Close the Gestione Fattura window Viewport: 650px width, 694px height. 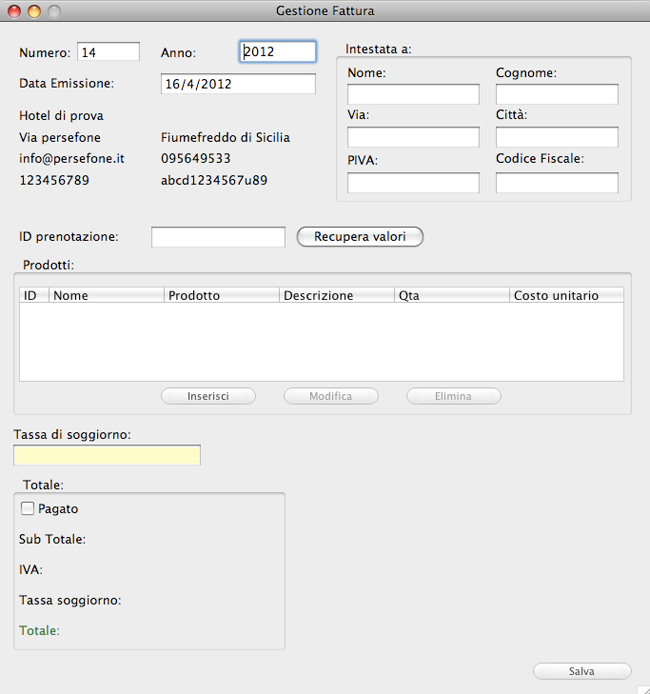14,11
